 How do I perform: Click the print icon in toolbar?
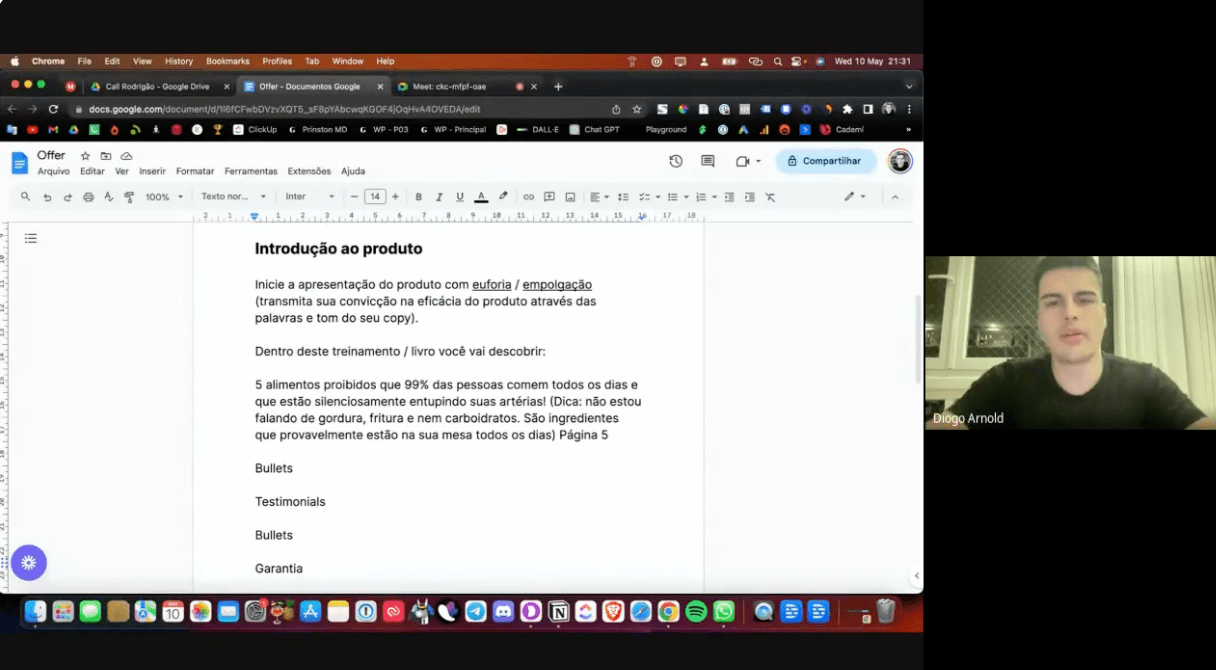click(88, 197)
